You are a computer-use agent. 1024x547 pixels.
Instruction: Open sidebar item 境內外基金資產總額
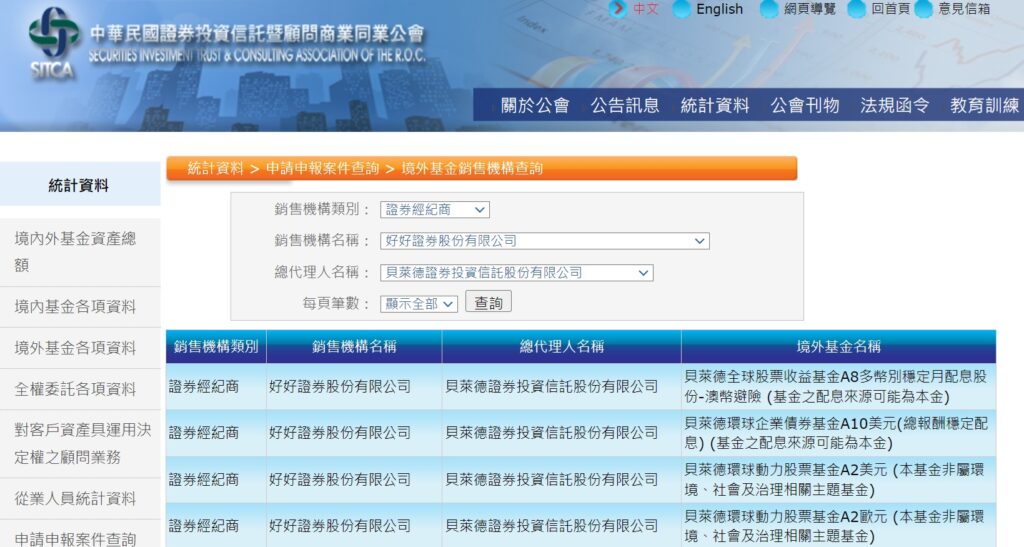[80, 252]
